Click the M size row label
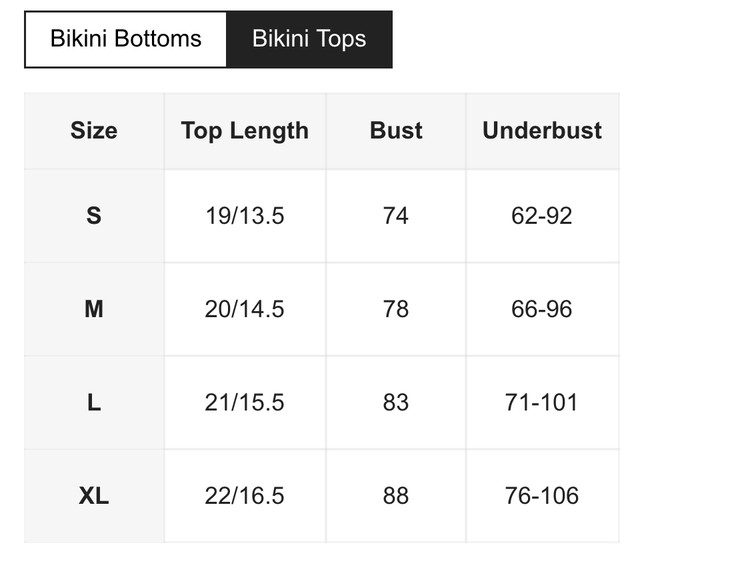750x561 pixels. tap(94, 309)
